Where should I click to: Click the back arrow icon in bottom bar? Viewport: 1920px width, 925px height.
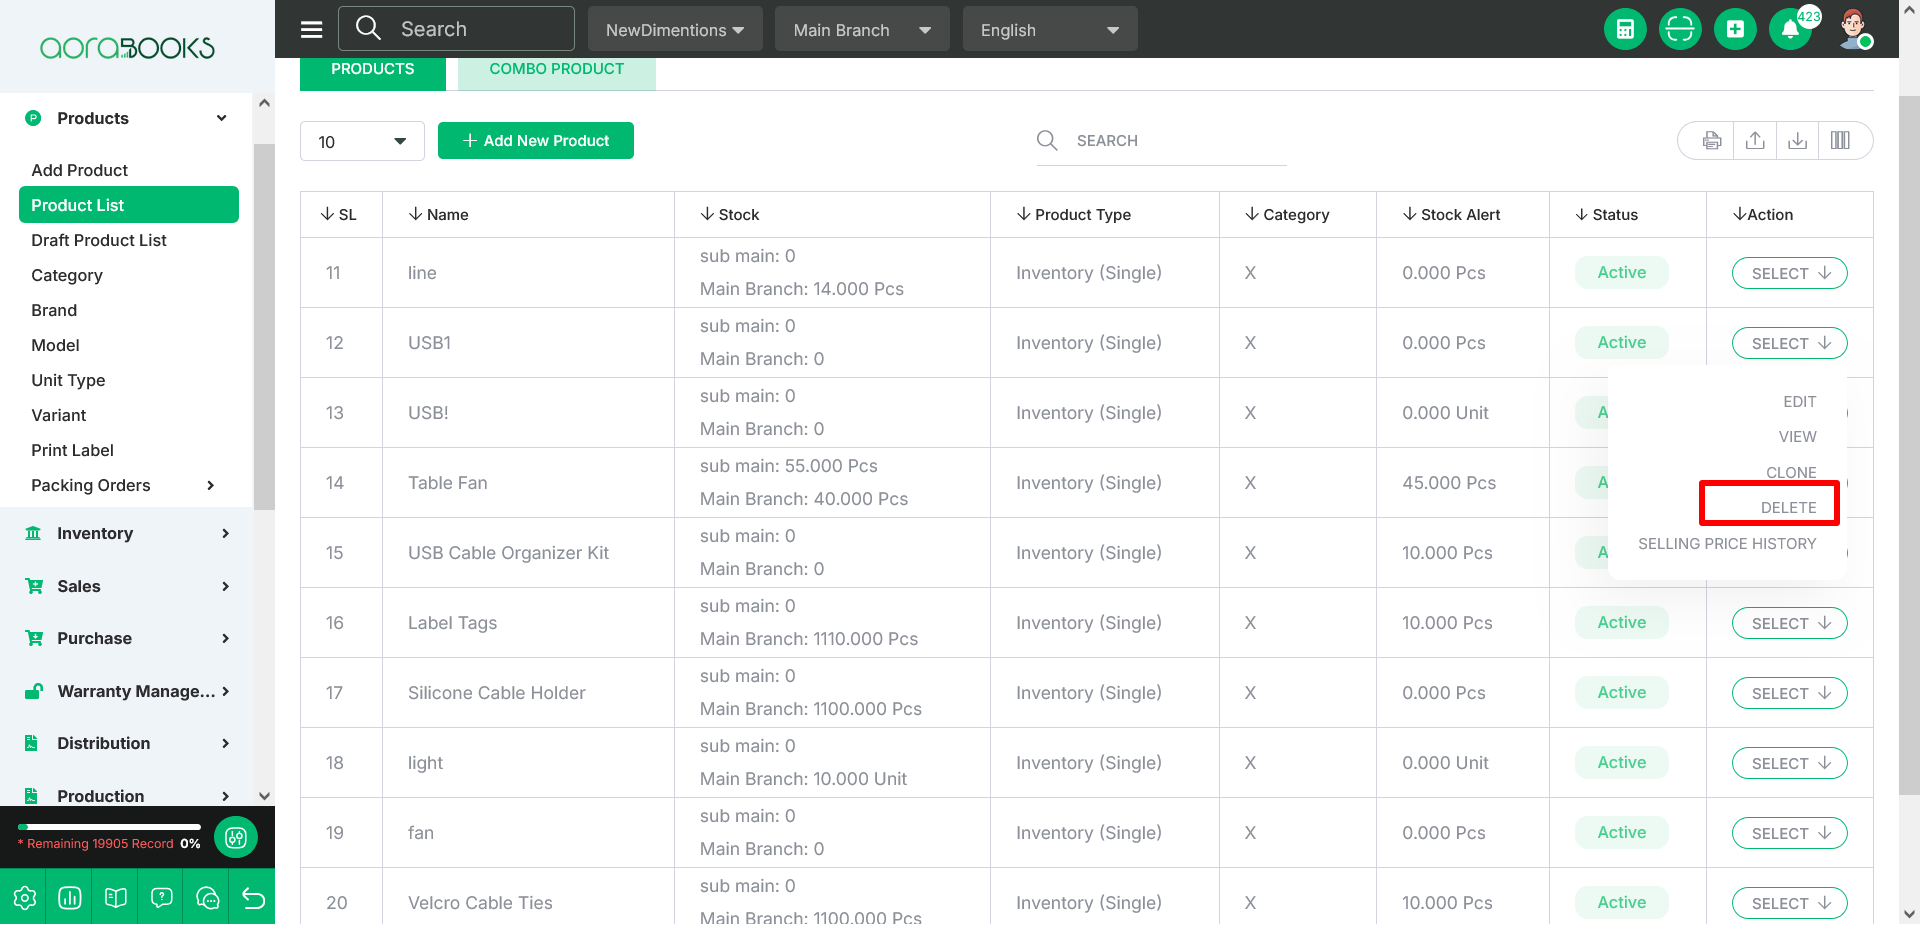tap(253, 898)
